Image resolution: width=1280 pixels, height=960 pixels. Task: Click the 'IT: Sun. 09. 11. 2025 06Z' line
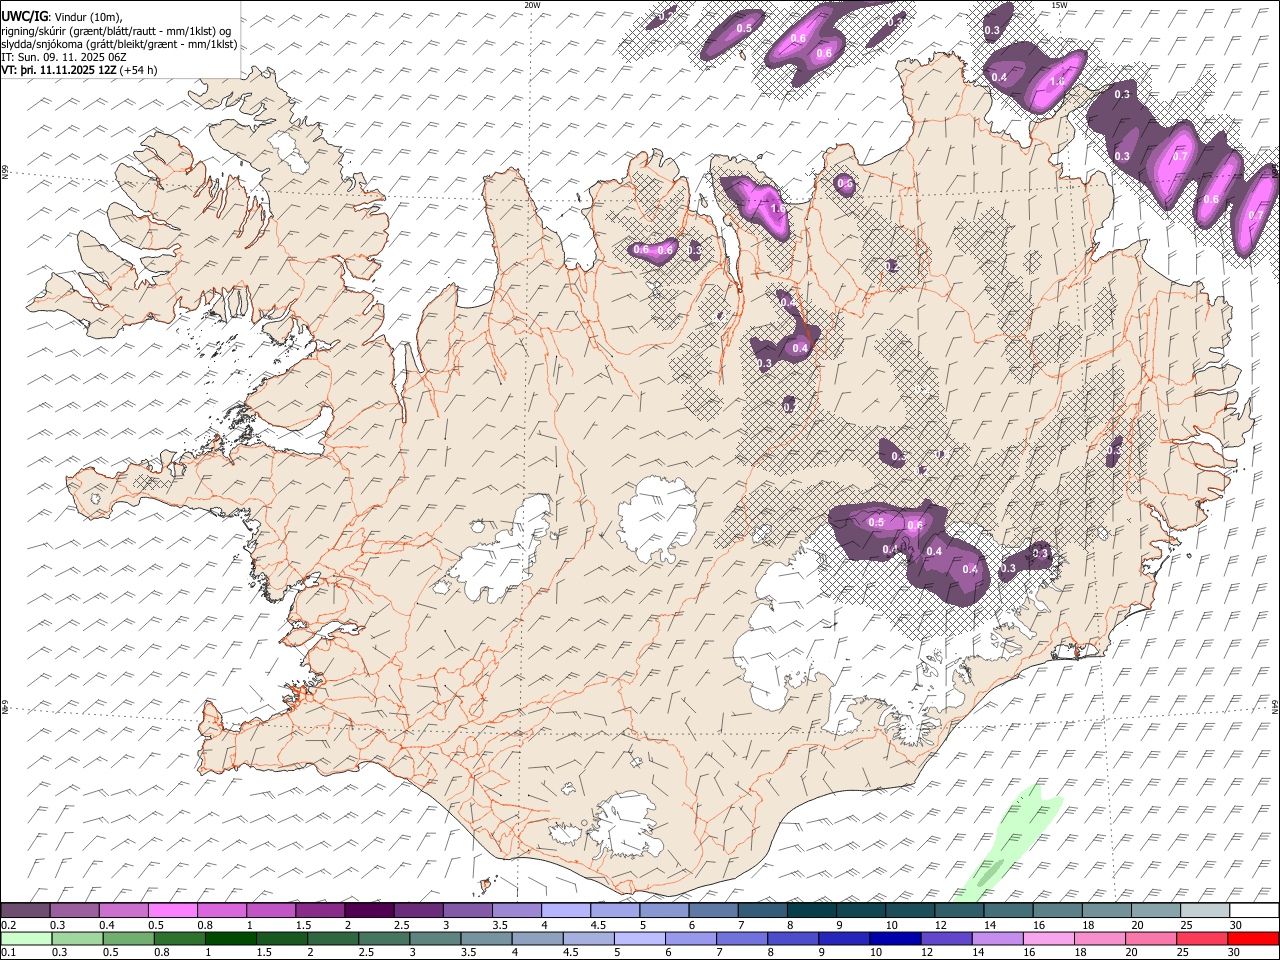tap(64, 57)
